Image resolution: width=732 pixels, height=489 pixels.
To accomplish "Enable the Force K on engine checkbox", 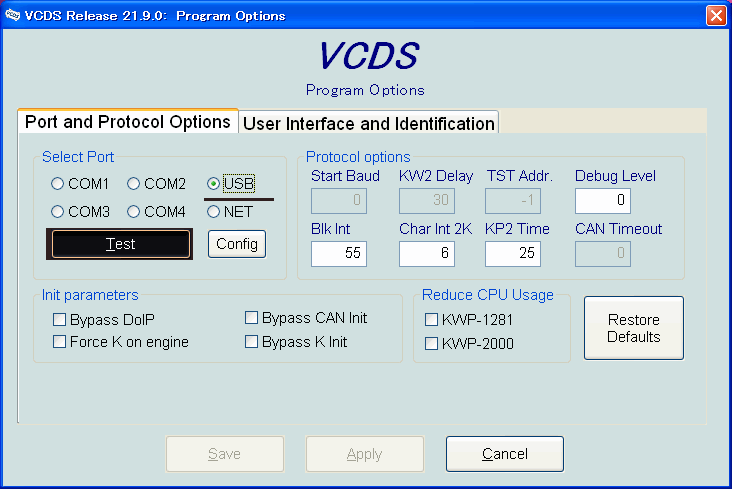I will click(59, 342).
